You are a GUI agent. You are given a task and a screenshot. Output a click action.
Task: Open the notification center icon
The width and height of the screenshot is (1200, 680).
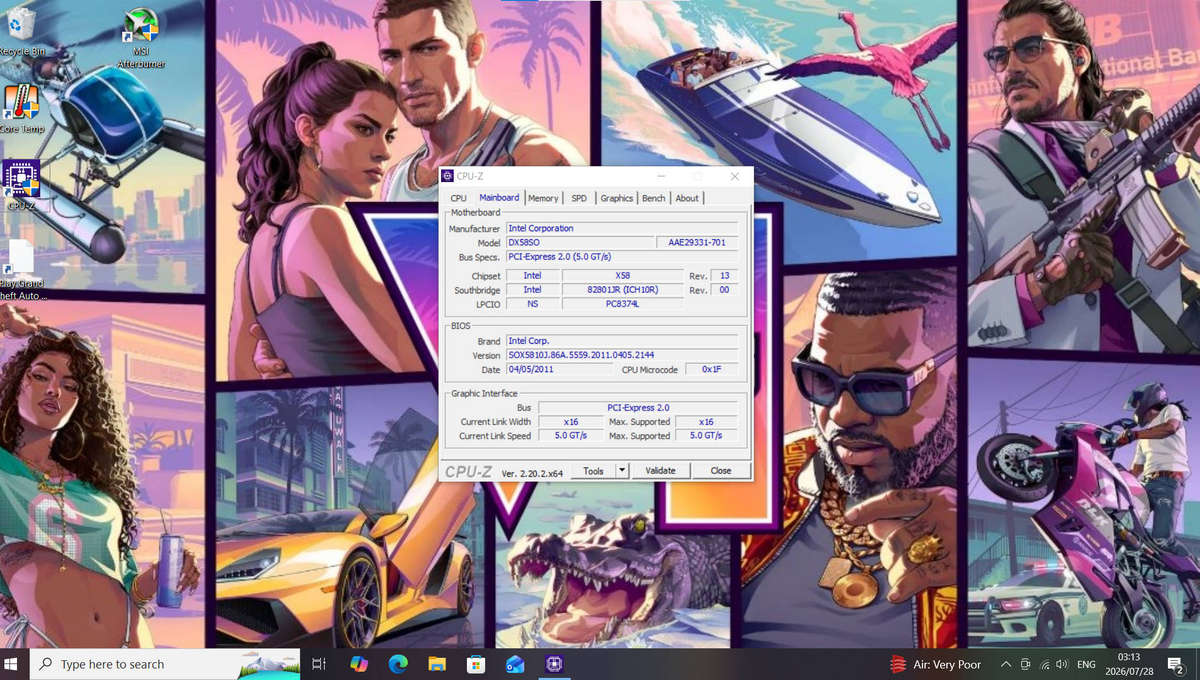[1176, 664]
